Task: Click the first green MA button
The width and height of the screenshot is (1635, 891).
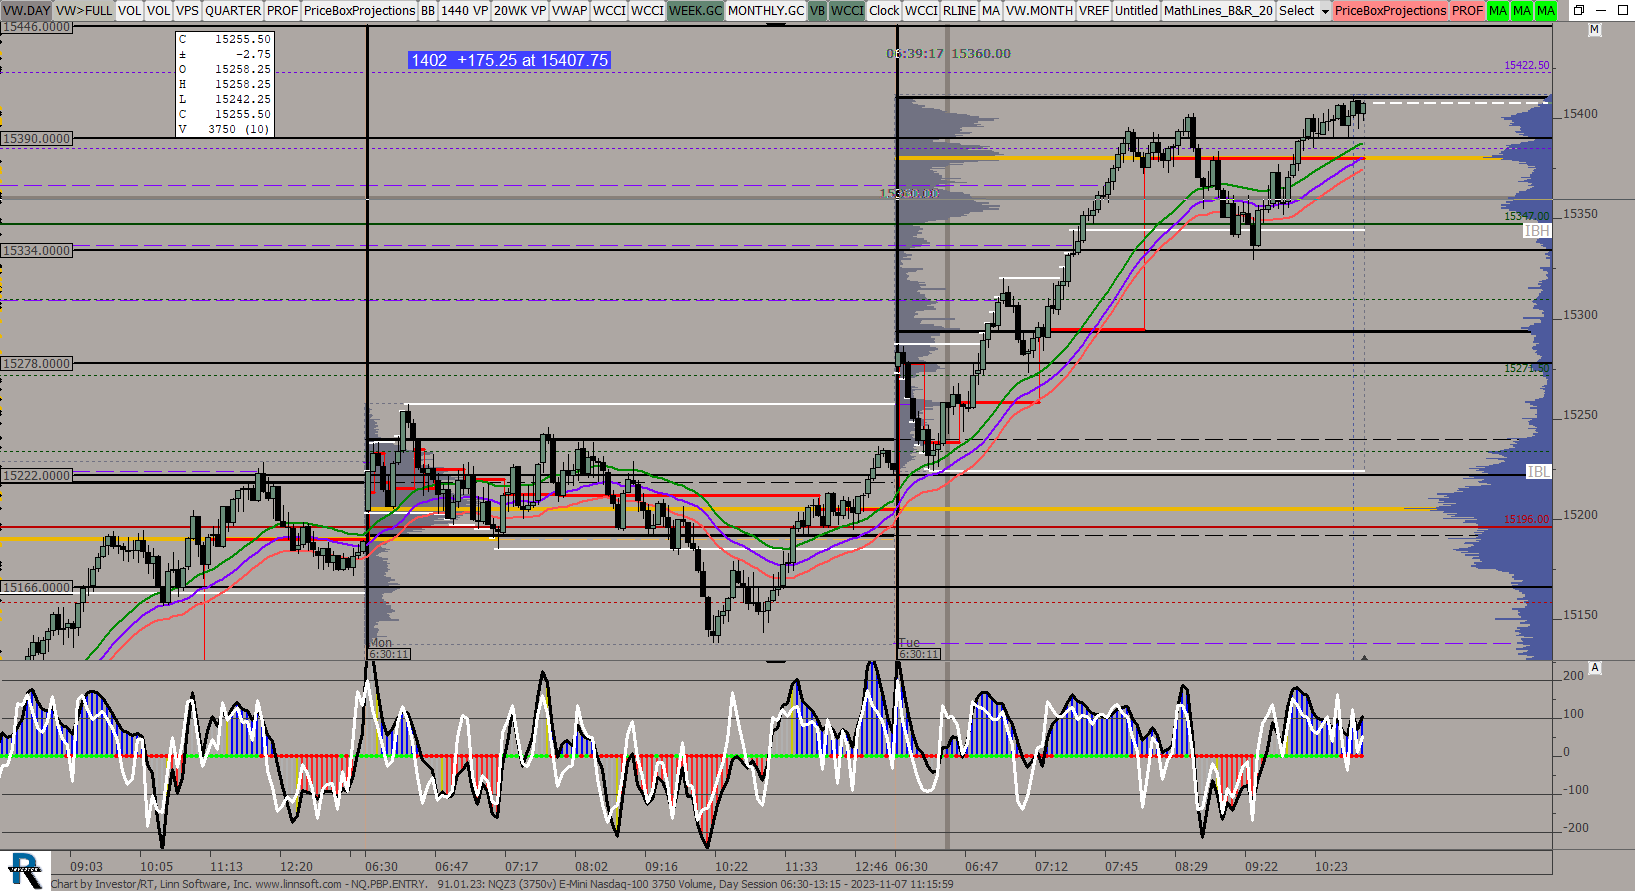Action: click(1497, 10)
